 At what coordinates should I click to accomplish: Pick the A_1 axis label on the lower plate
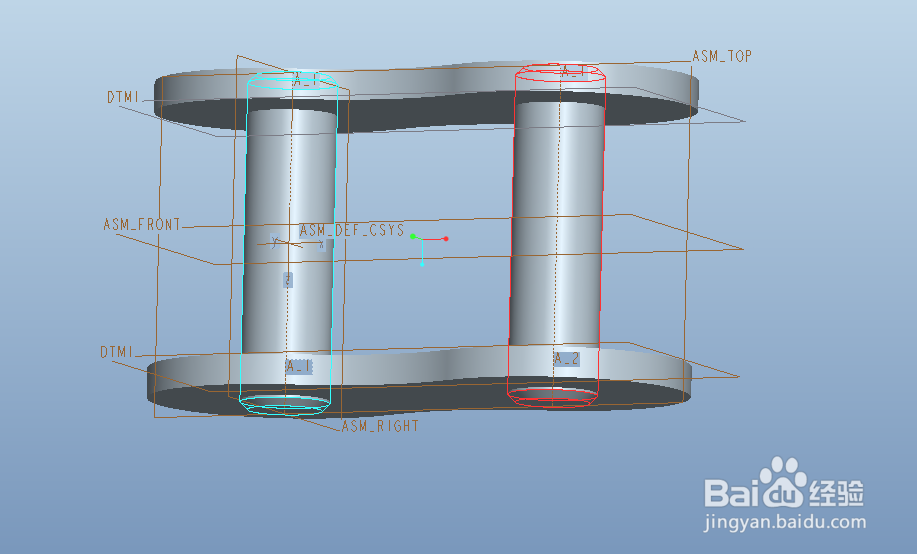[299, 366]
